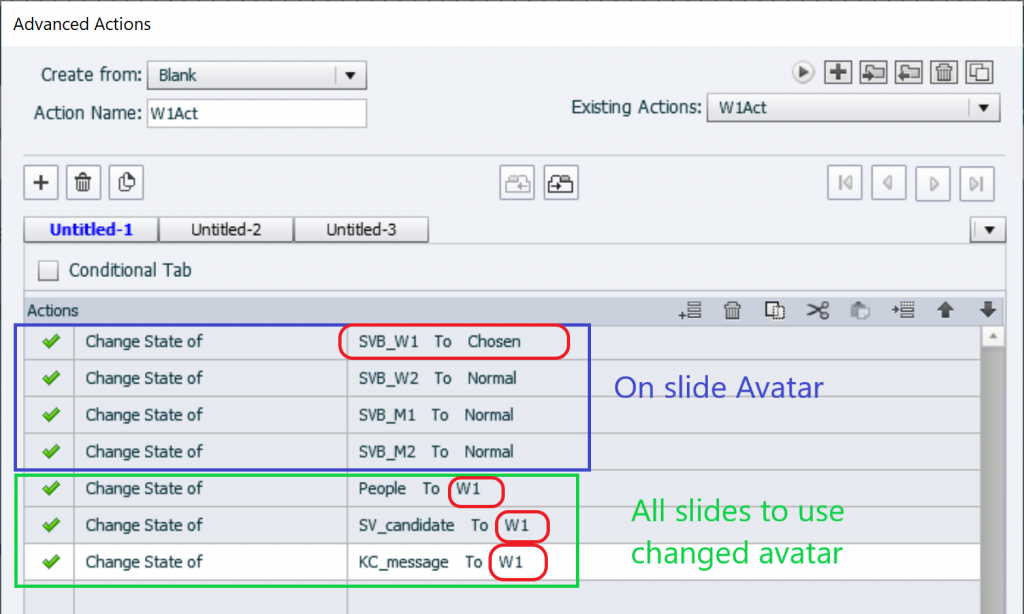This screenshot has width=1024, height=614.
Task: Toggle the checkmark on the SVB_W1 row
Action: pyautogui.click(x=50, y=342)
